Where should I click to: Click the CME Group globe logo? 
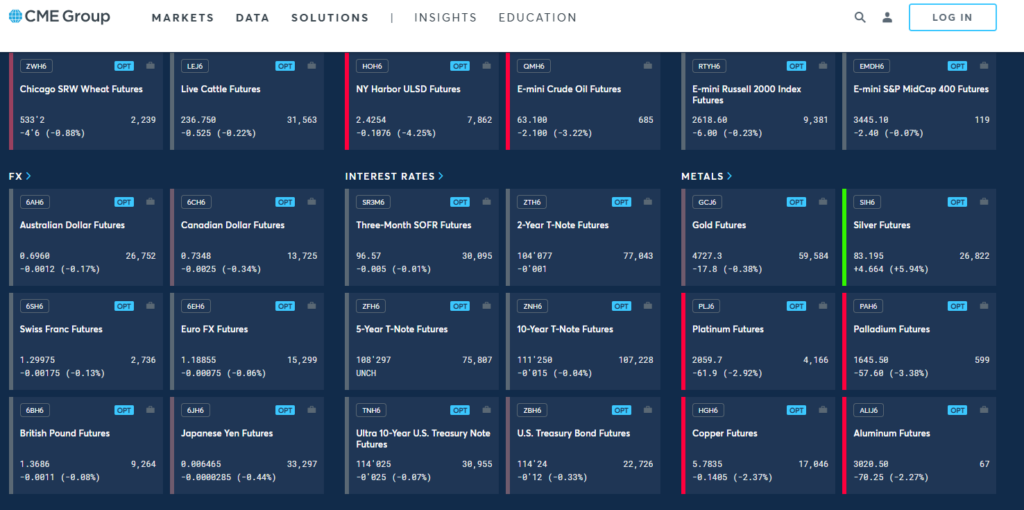tap(16, 17)
